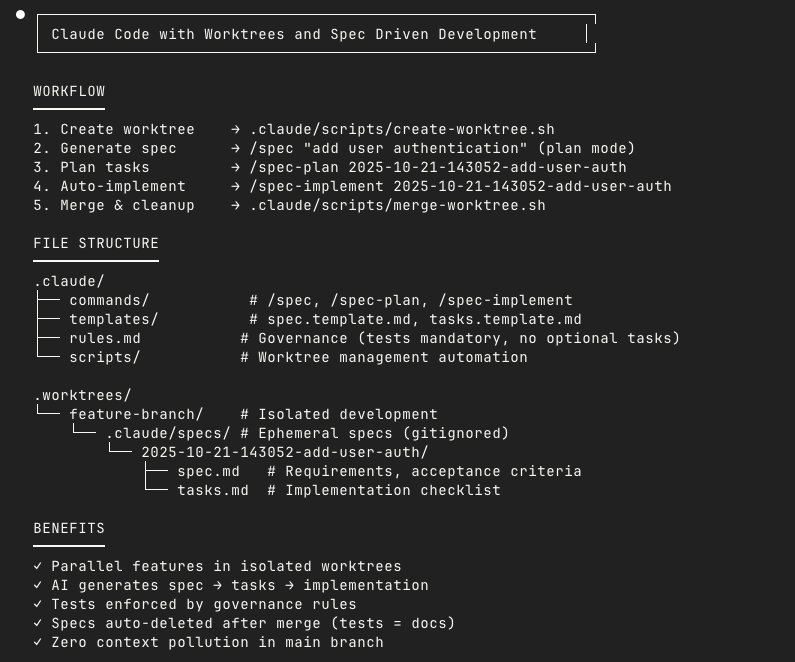
Task: Click the '# Ephemeral specs (gitignored)' comment
Action: (x=374, y=433)
